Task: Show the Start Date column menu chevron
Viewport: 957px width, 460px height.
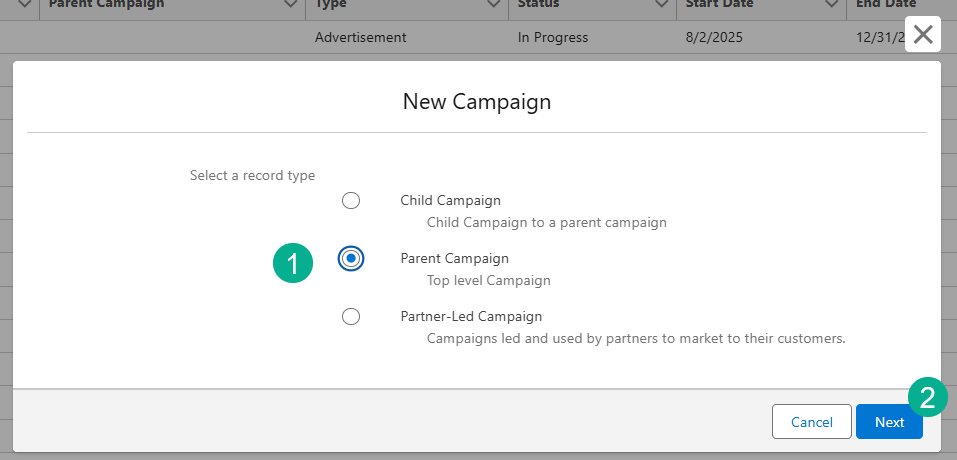Action: pyautogui.click(x=831, y=5)
